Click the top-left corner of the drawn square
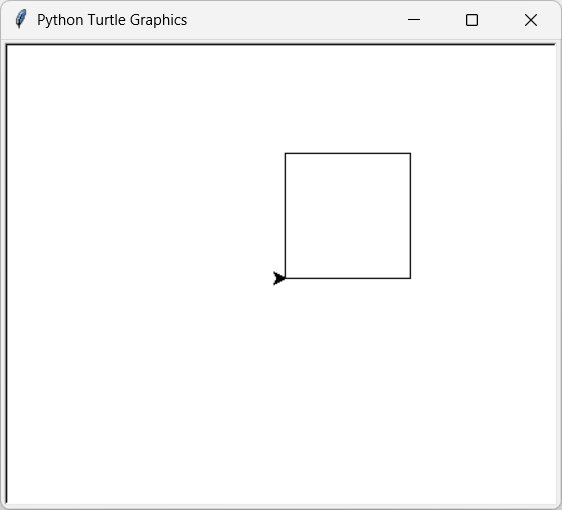This screenshot has width=562, height=510. pyautogui.click(x=285, y=153)
